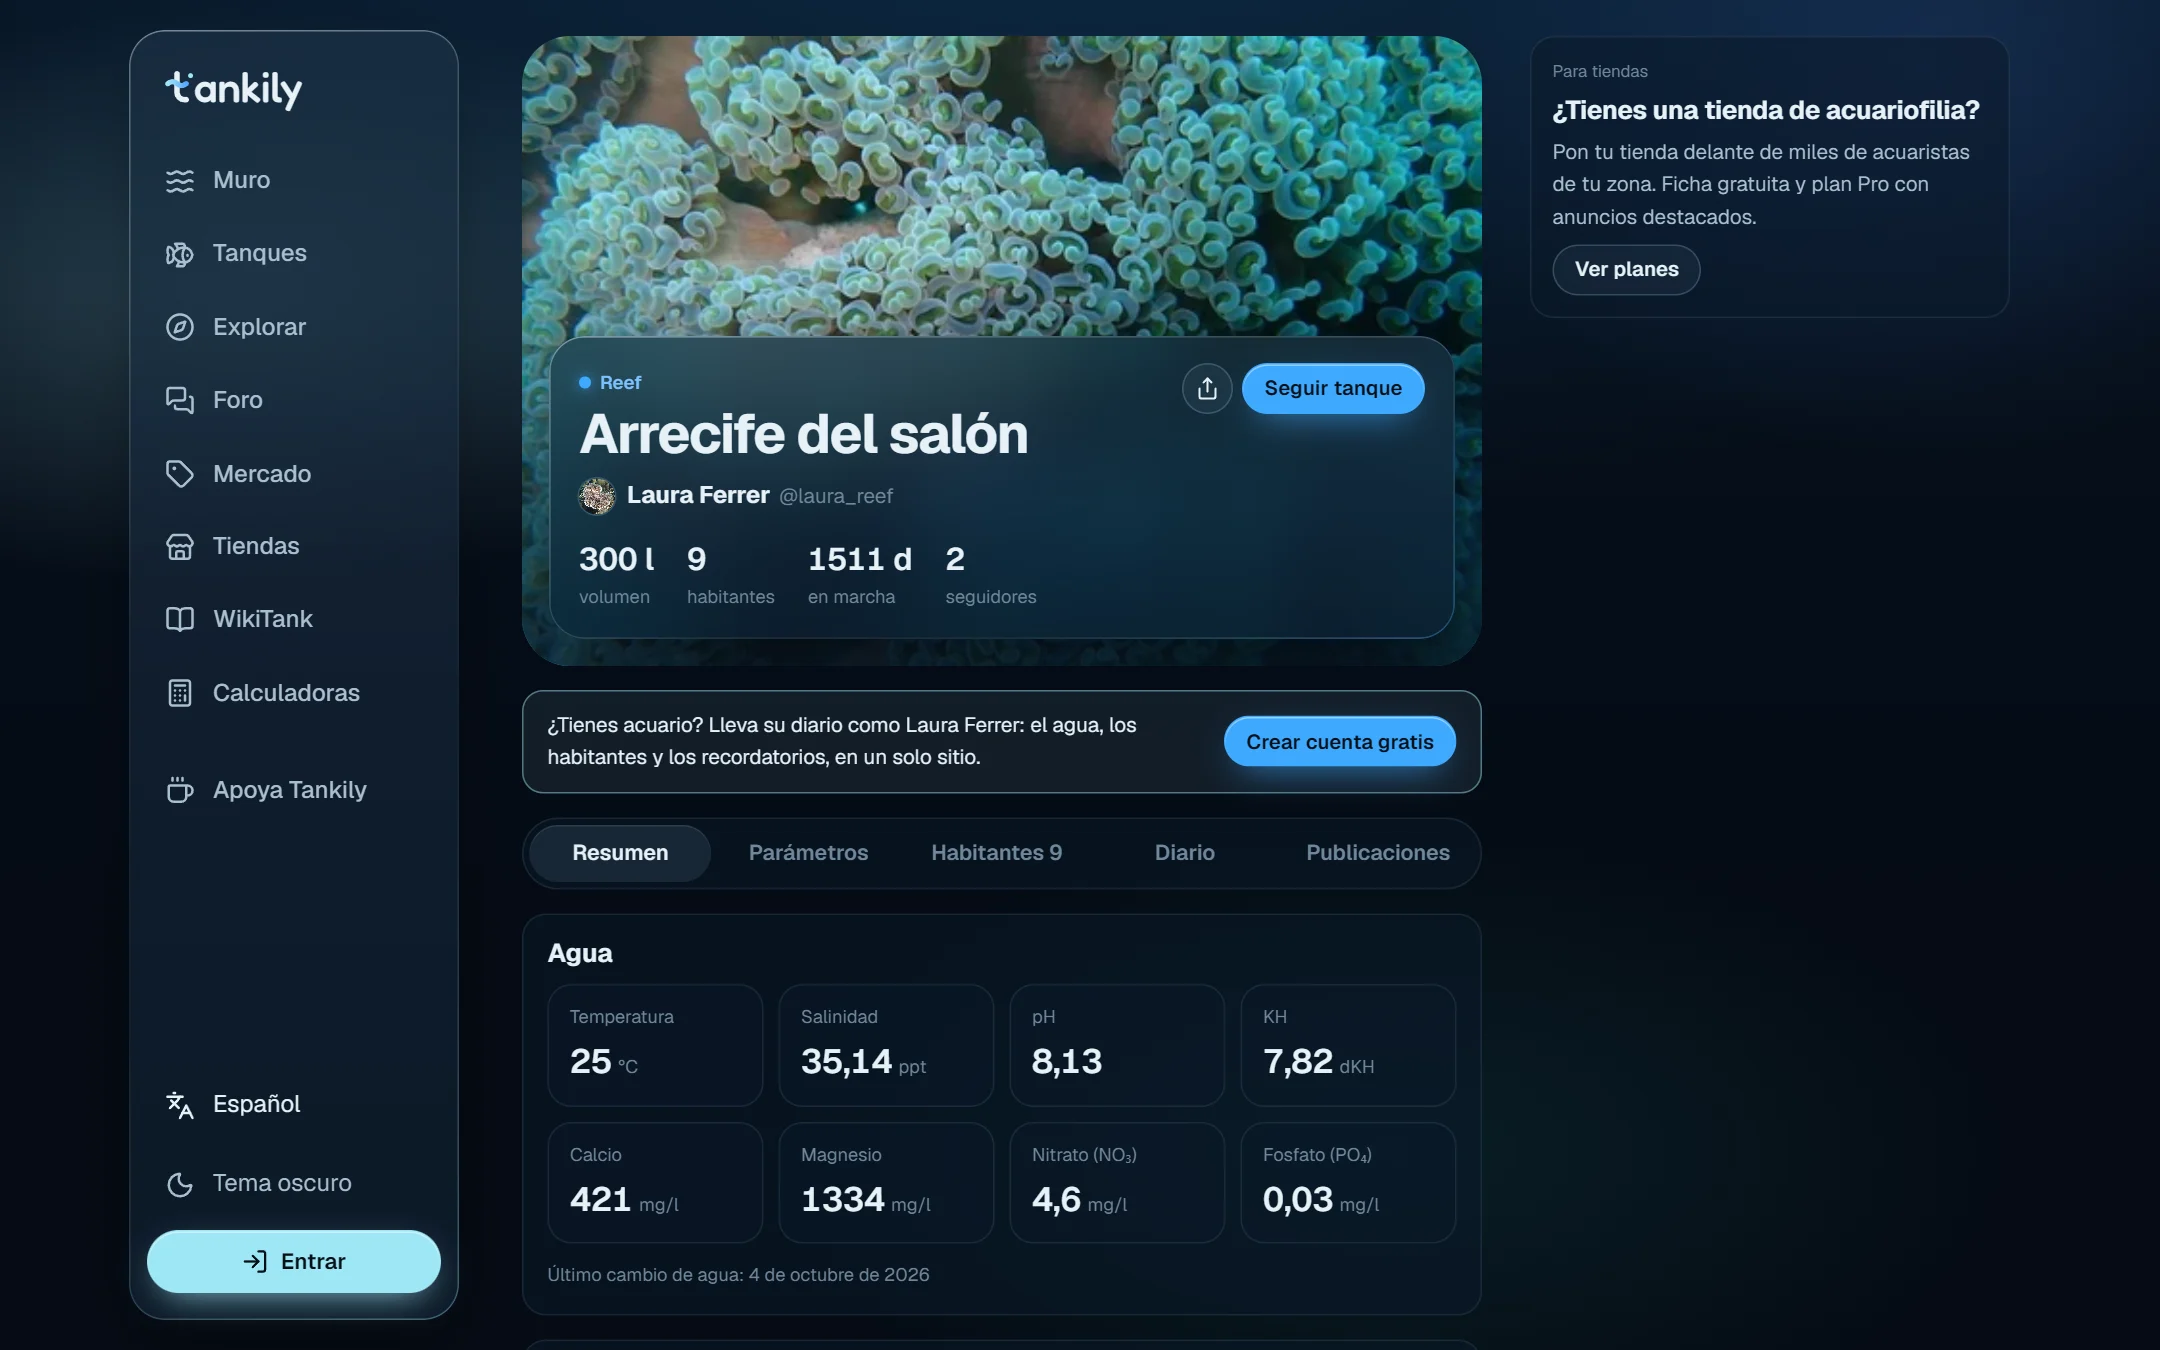Click Apoya Tankily coffee cup icon
2160x1350 pixels.
(x=180, y=790)
